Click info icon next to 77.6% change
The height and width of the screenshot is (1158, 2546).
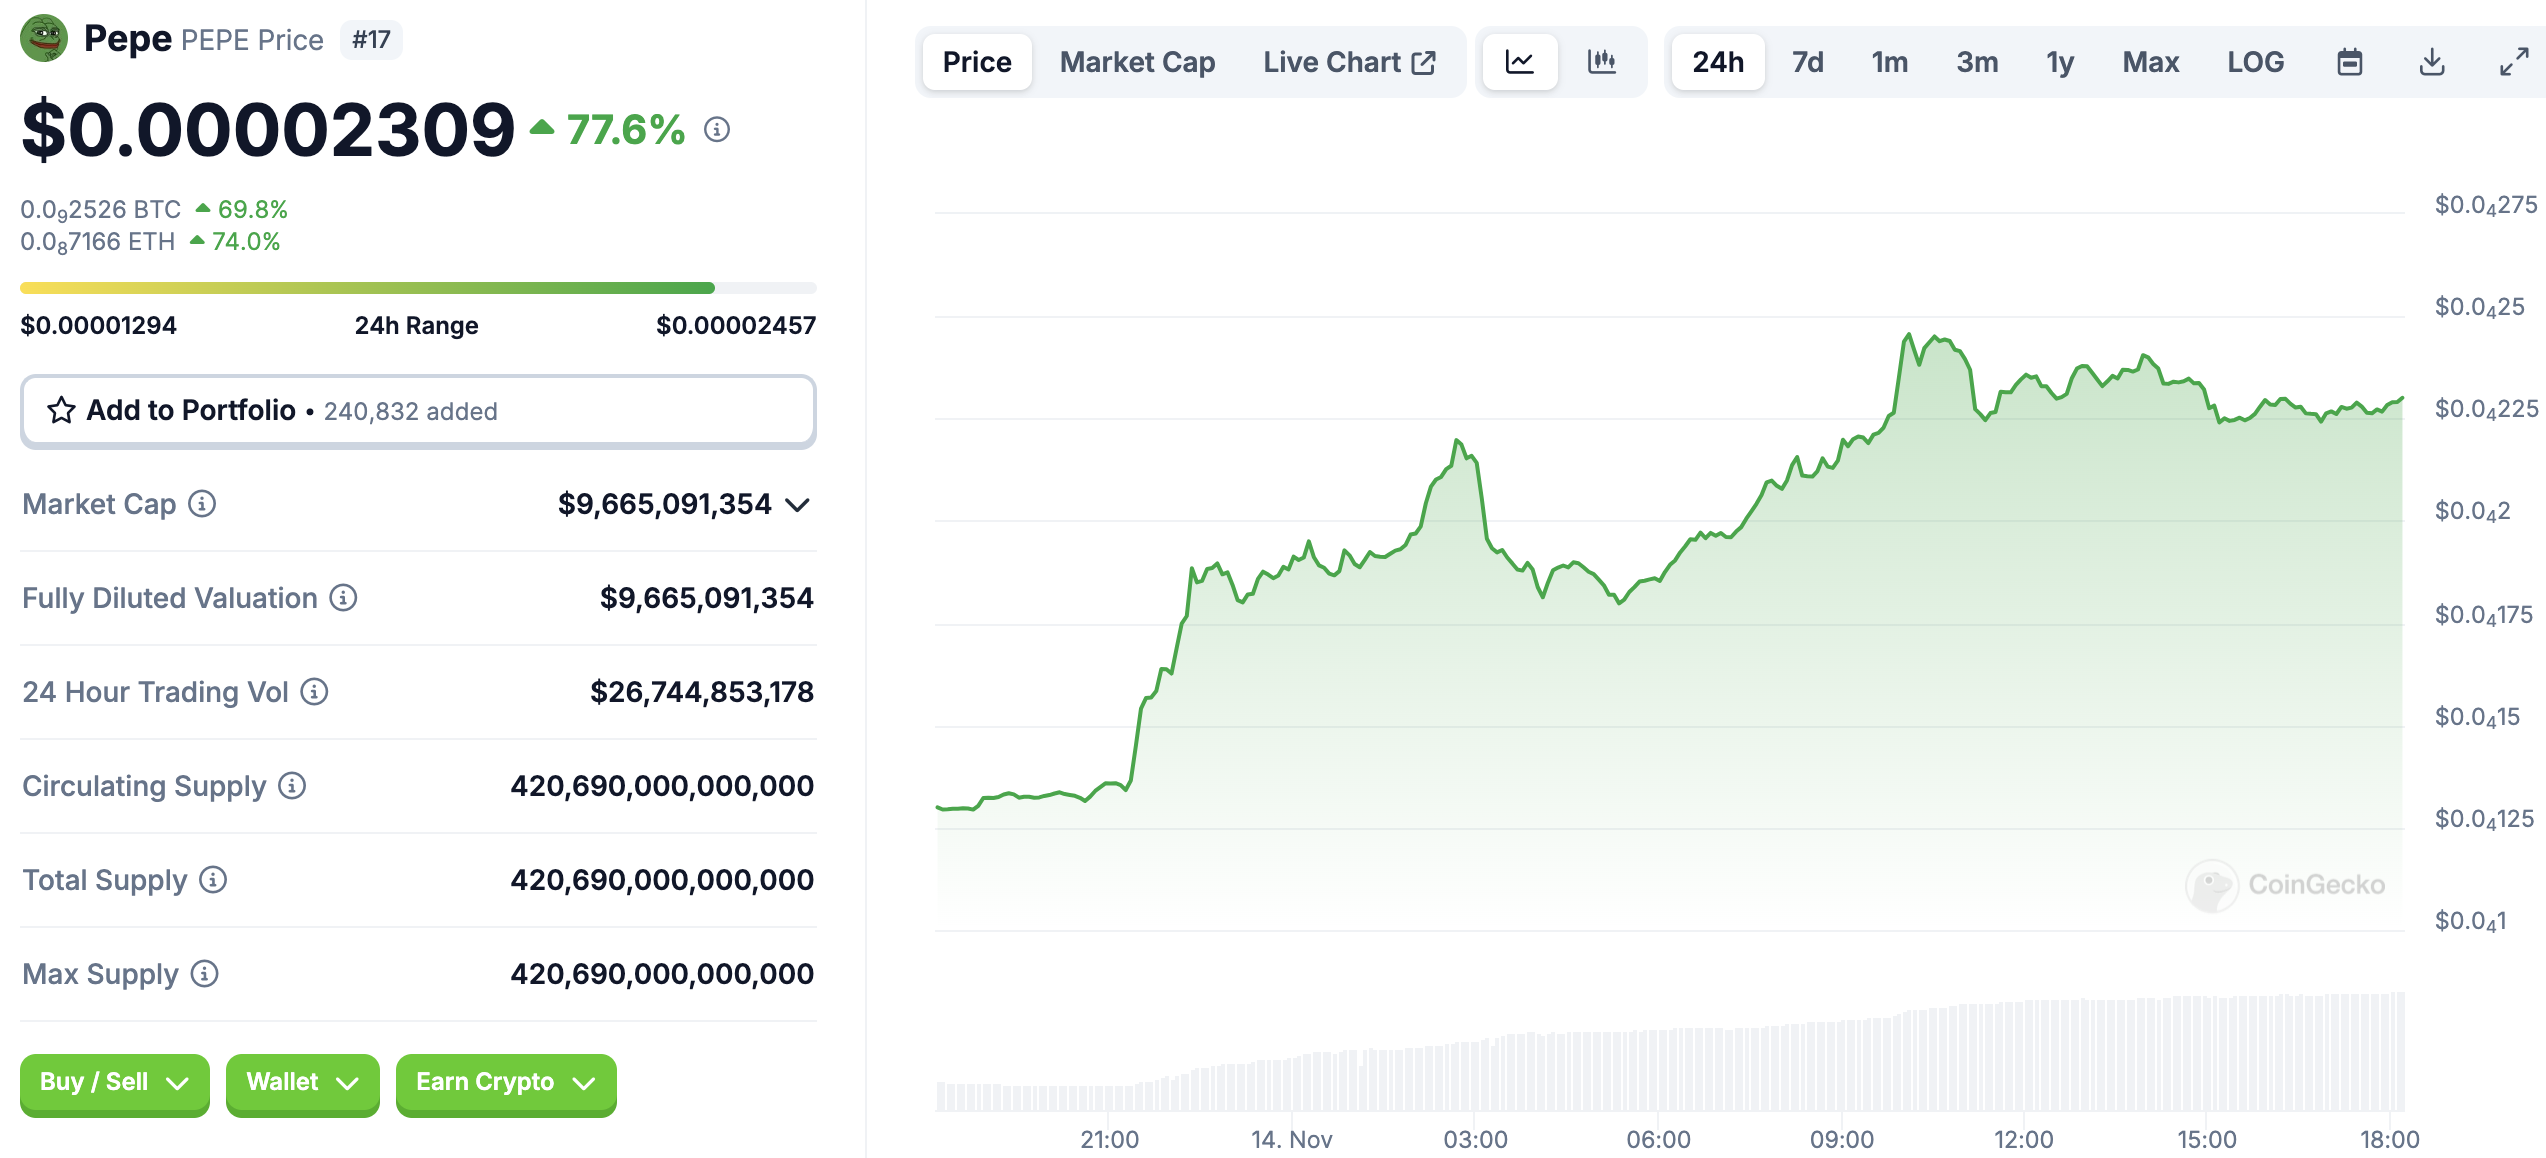(716, 129)
